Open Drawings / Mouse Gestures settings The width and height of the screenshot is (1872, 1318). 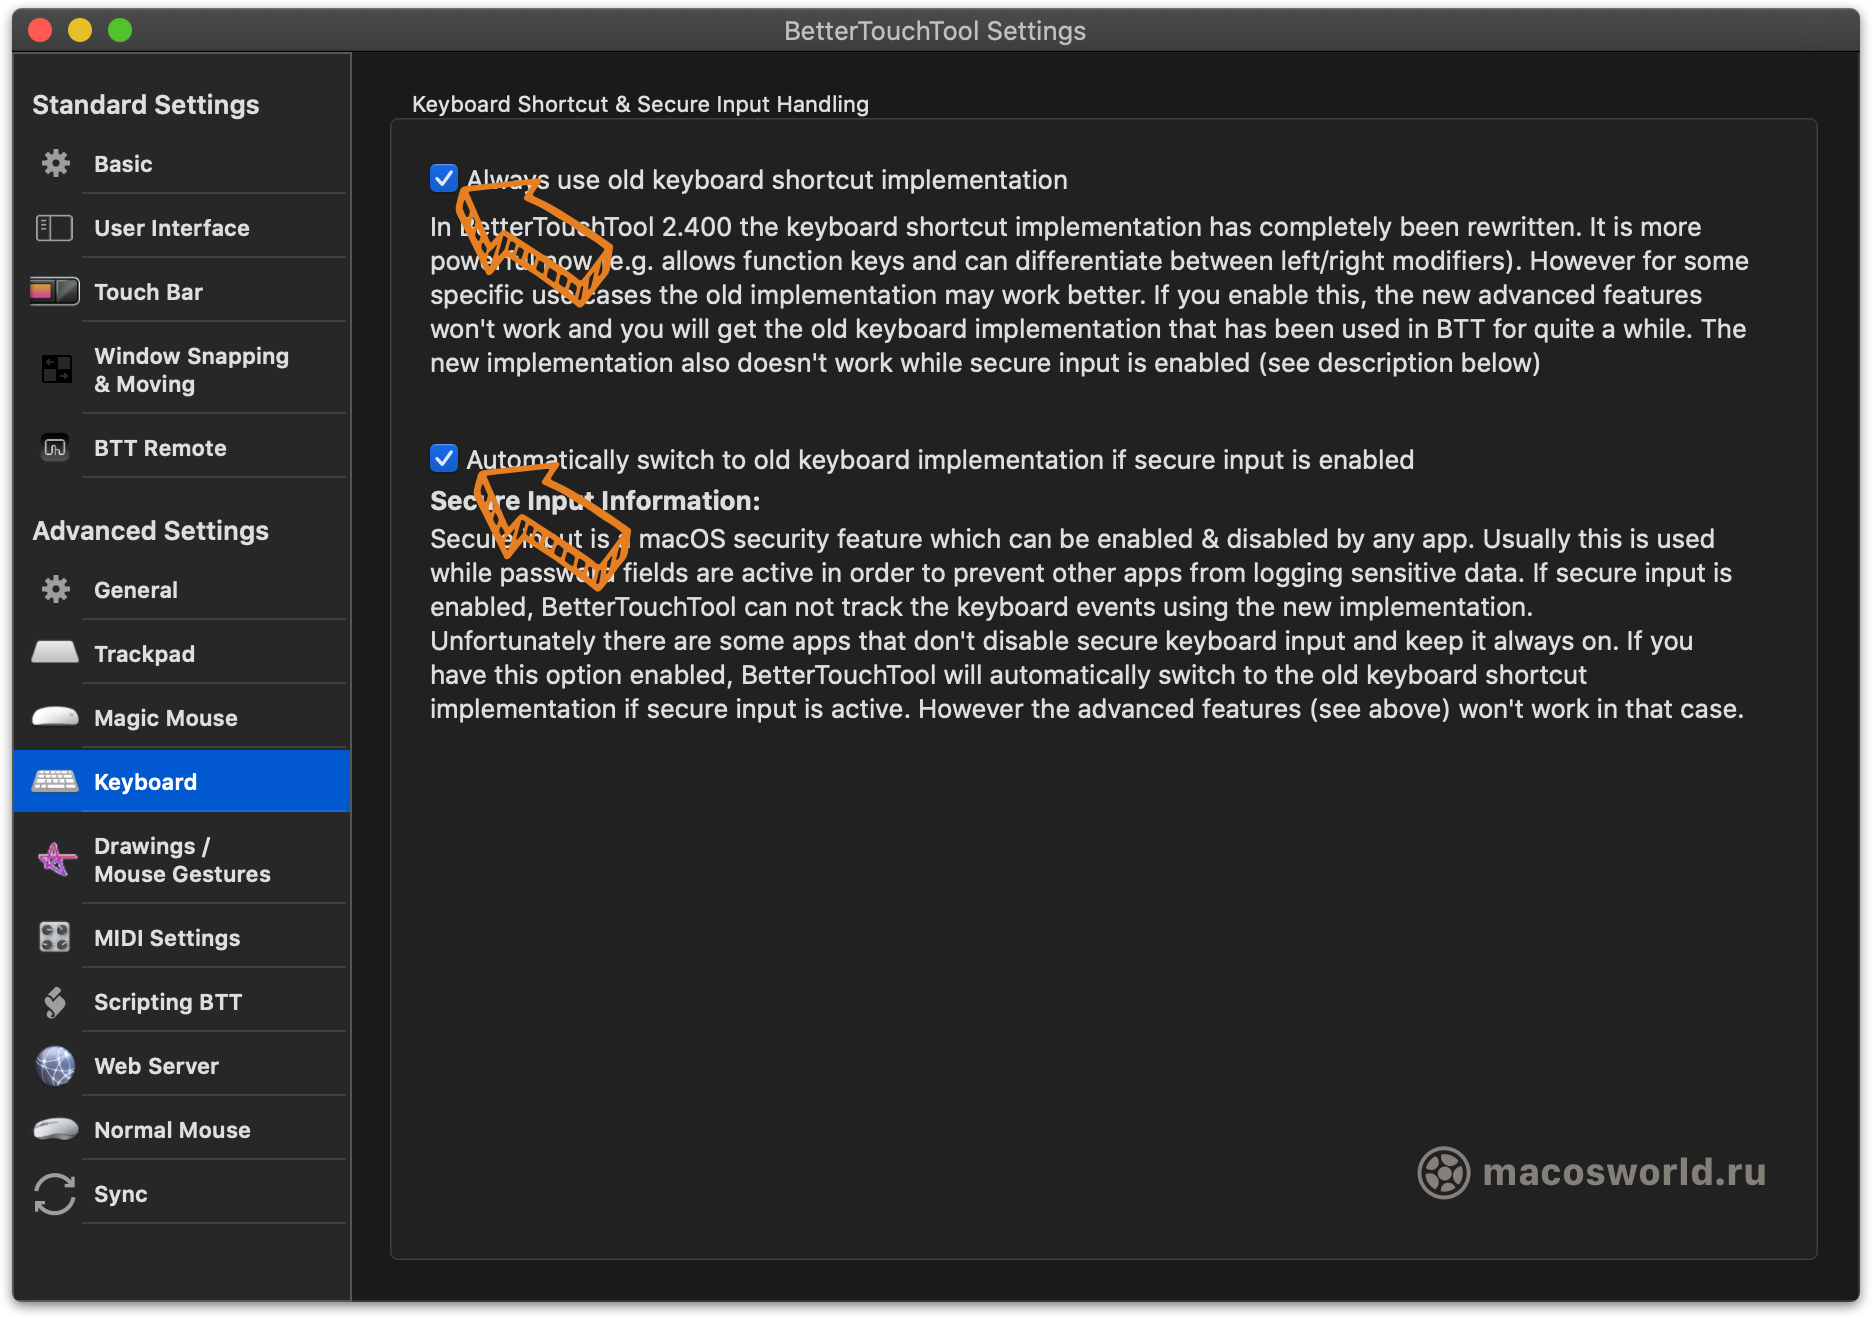coord(181,860)
